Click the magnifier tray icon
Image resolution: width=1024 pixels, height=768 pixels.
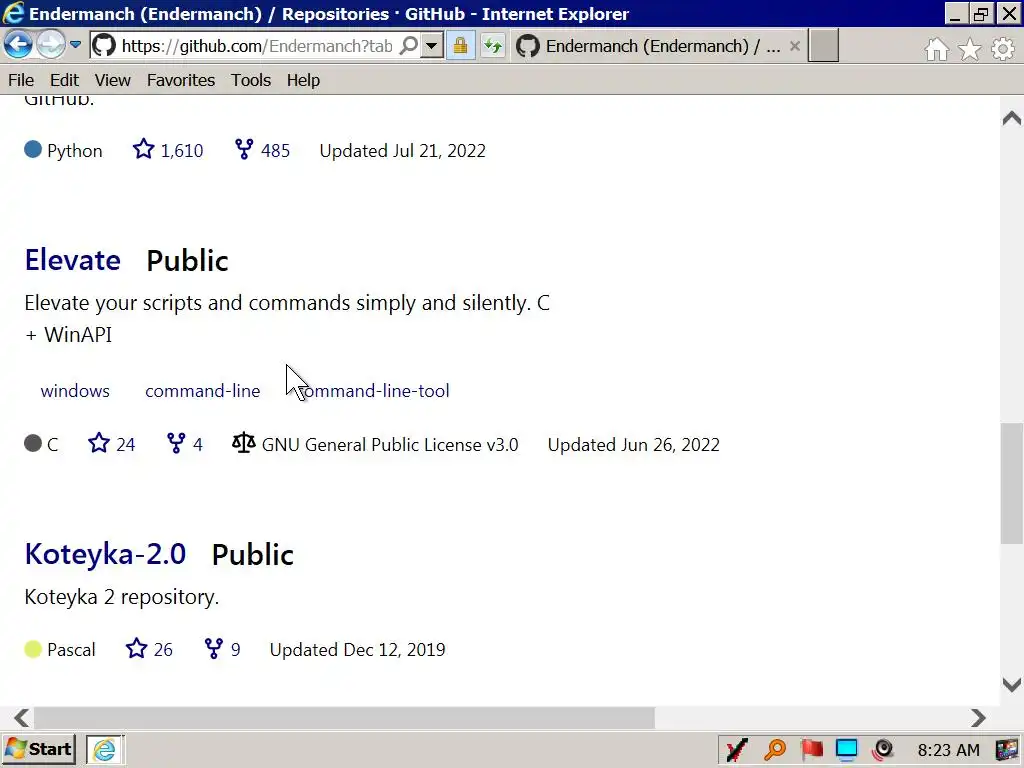(x=775, y=750)
